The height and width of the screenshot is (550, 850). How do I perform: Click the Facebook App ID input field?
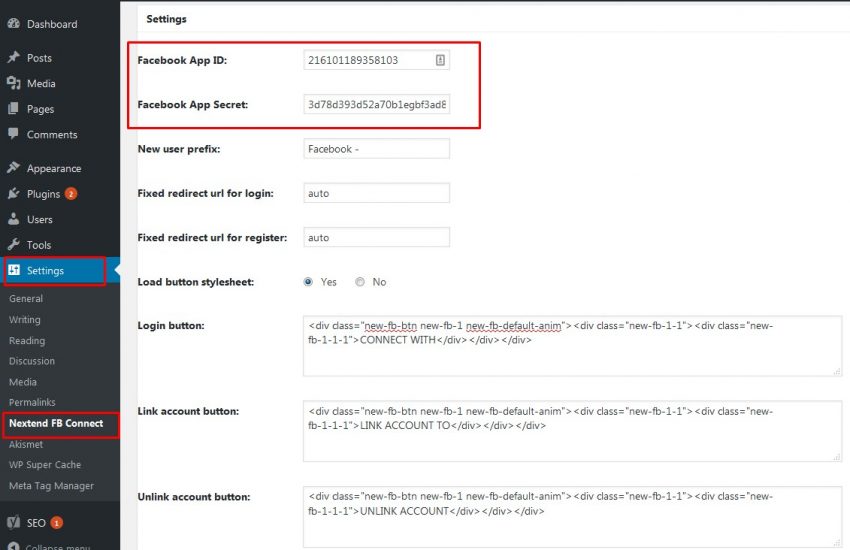(376, 60)
